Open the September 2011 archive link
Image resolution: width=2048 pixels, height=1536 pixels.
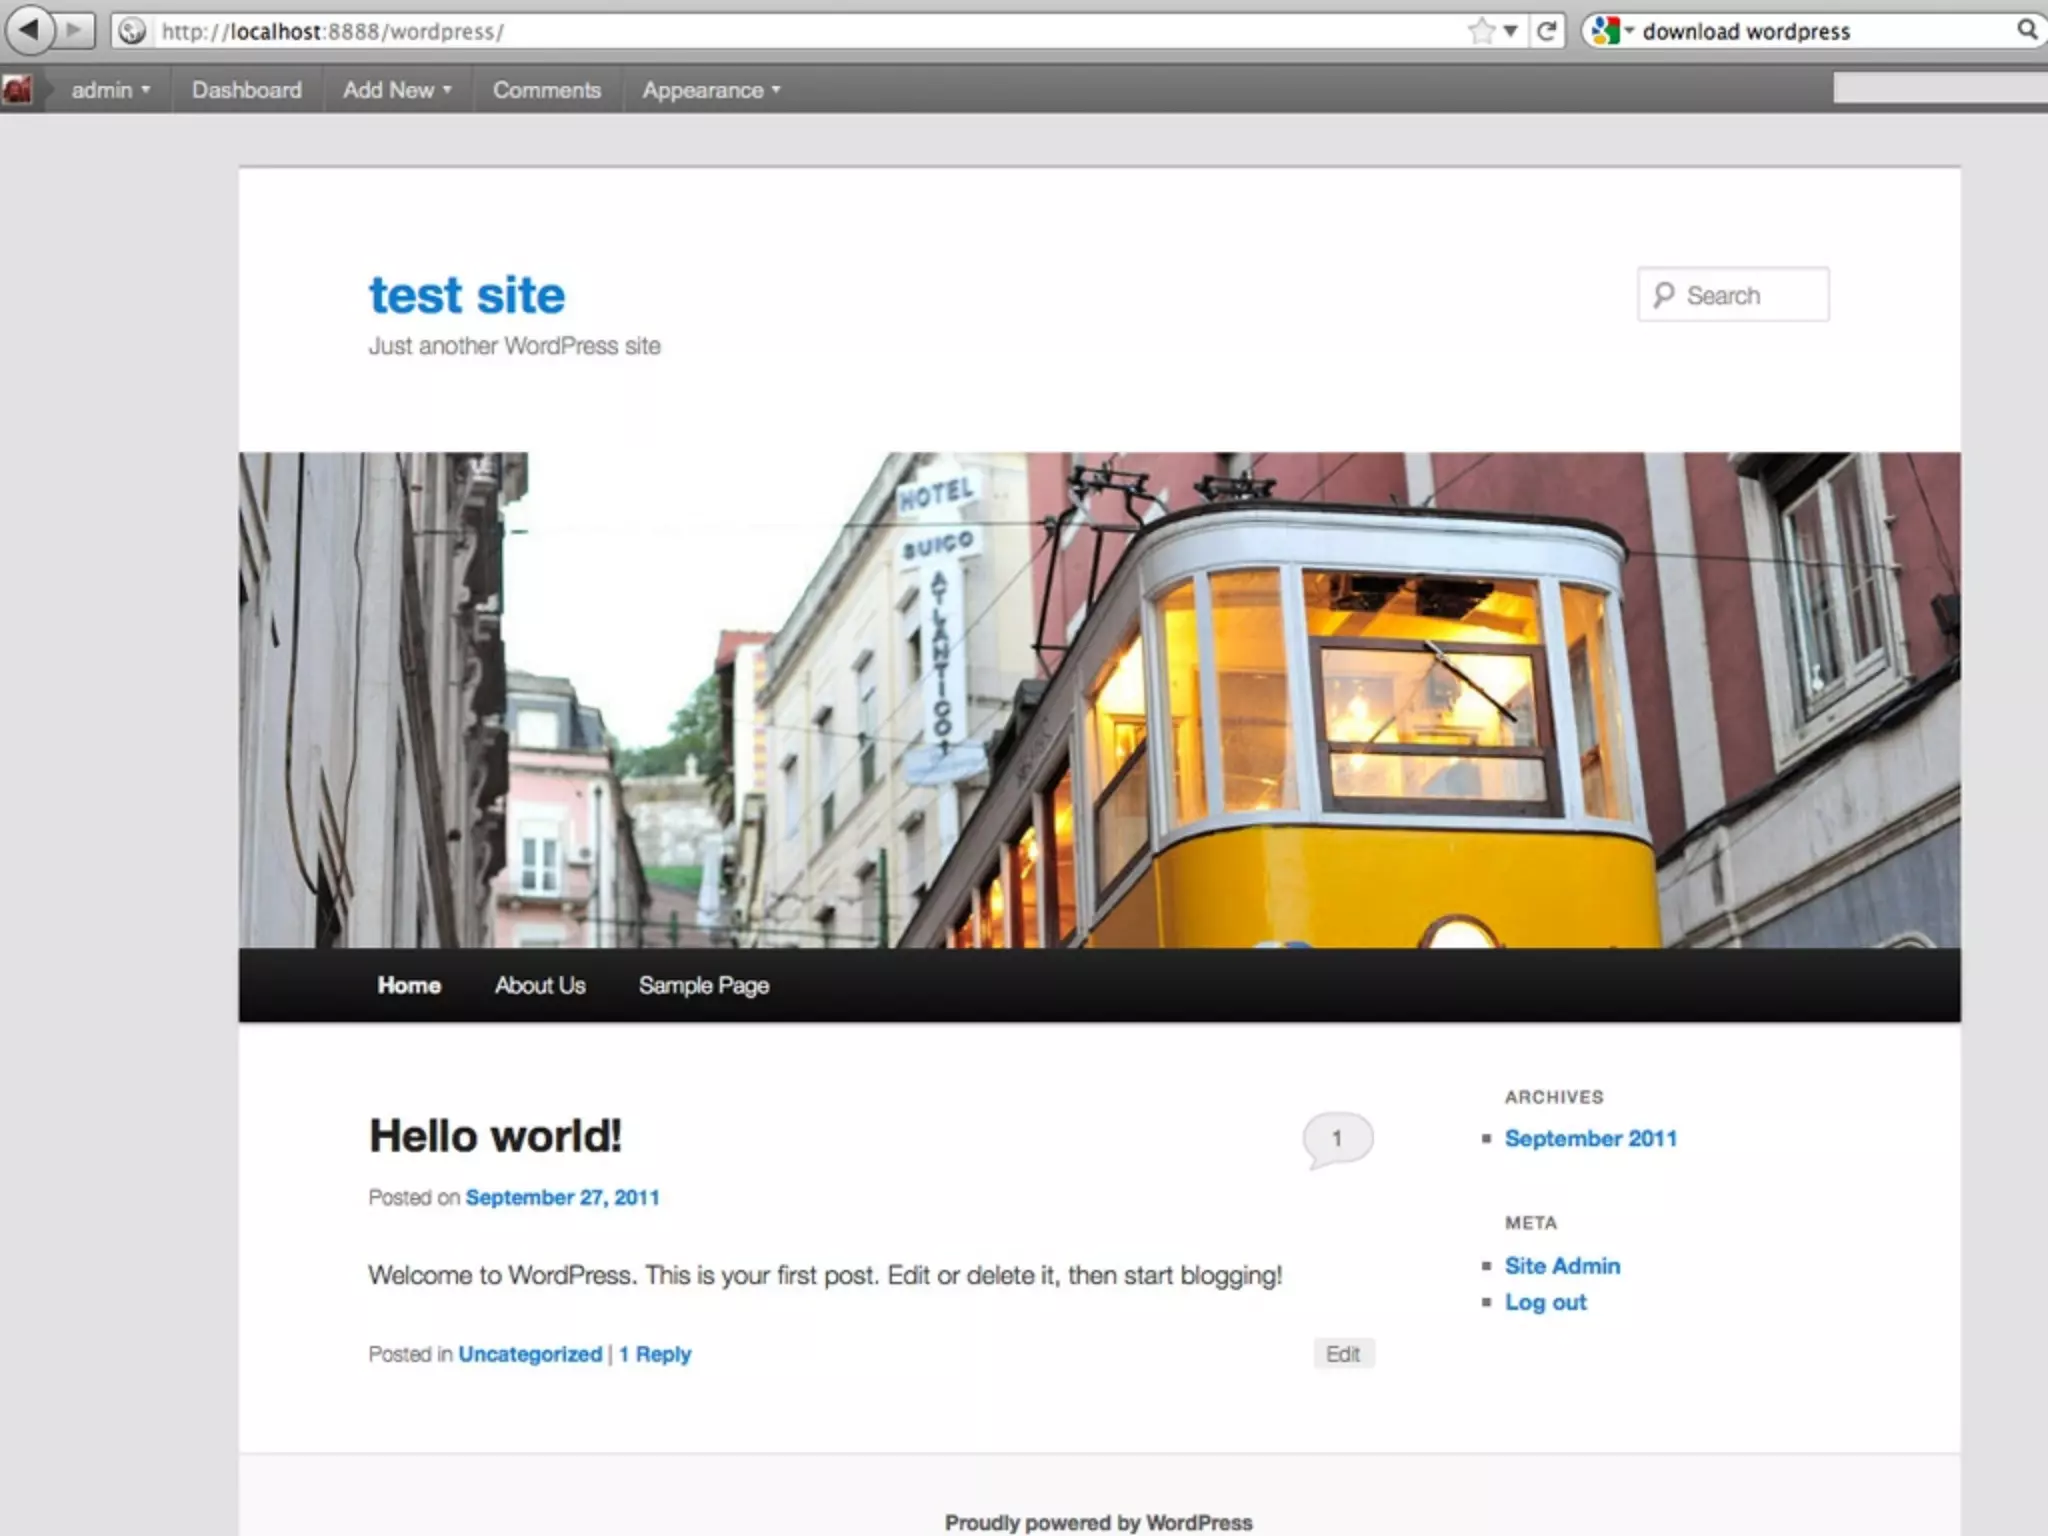pos(1590,1138)
